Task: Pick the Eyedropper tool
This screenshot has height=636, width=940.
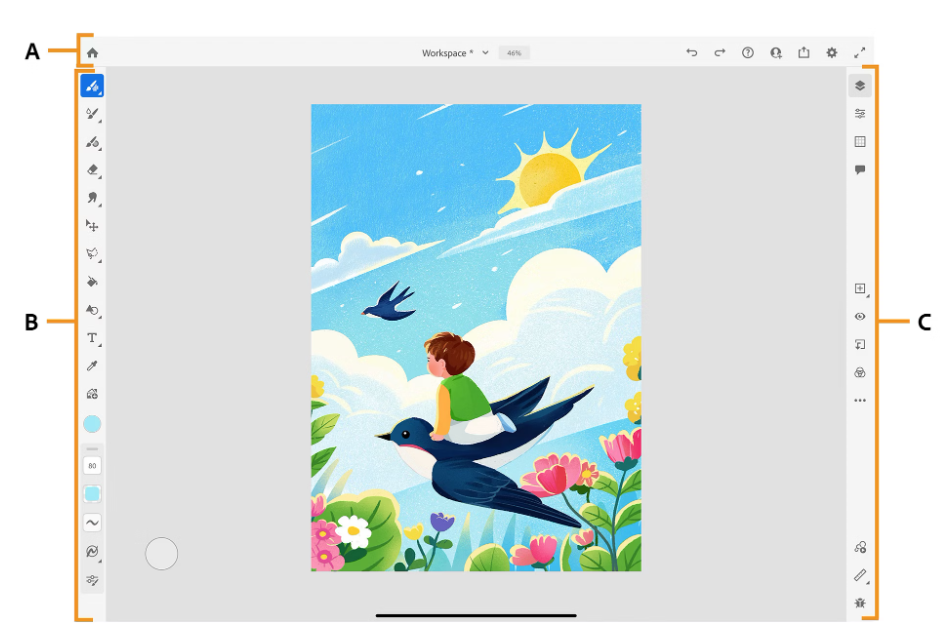Action: (x=92, y=366)
